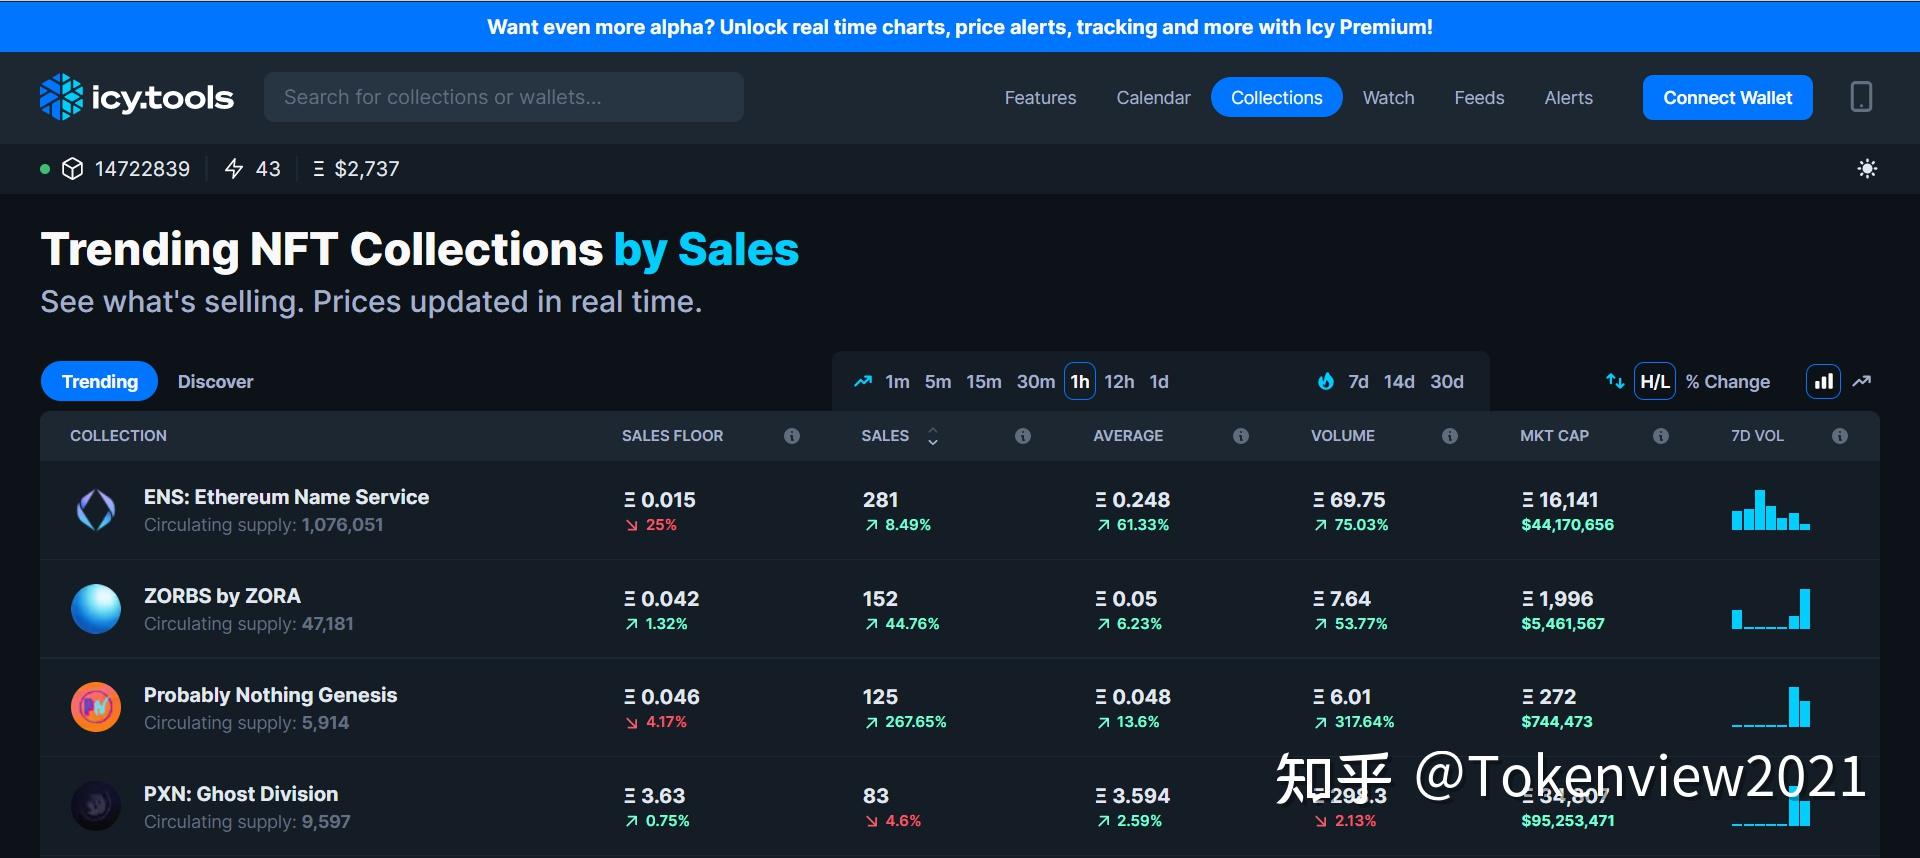This screenshot has height=858, width=1920.
Task: Open the Trending tab
Action: point(100,381)
